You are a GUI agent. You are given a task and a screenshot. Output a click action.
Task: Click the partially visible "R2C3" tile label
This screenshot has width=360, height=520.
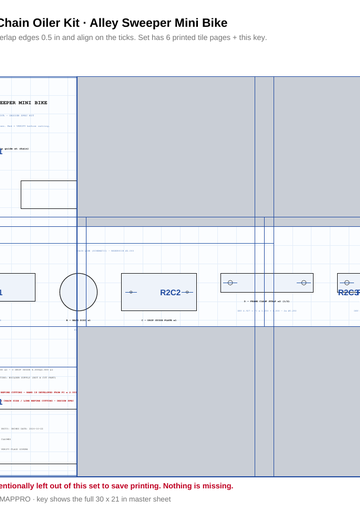pyautogui.click(x=349, y=292)
